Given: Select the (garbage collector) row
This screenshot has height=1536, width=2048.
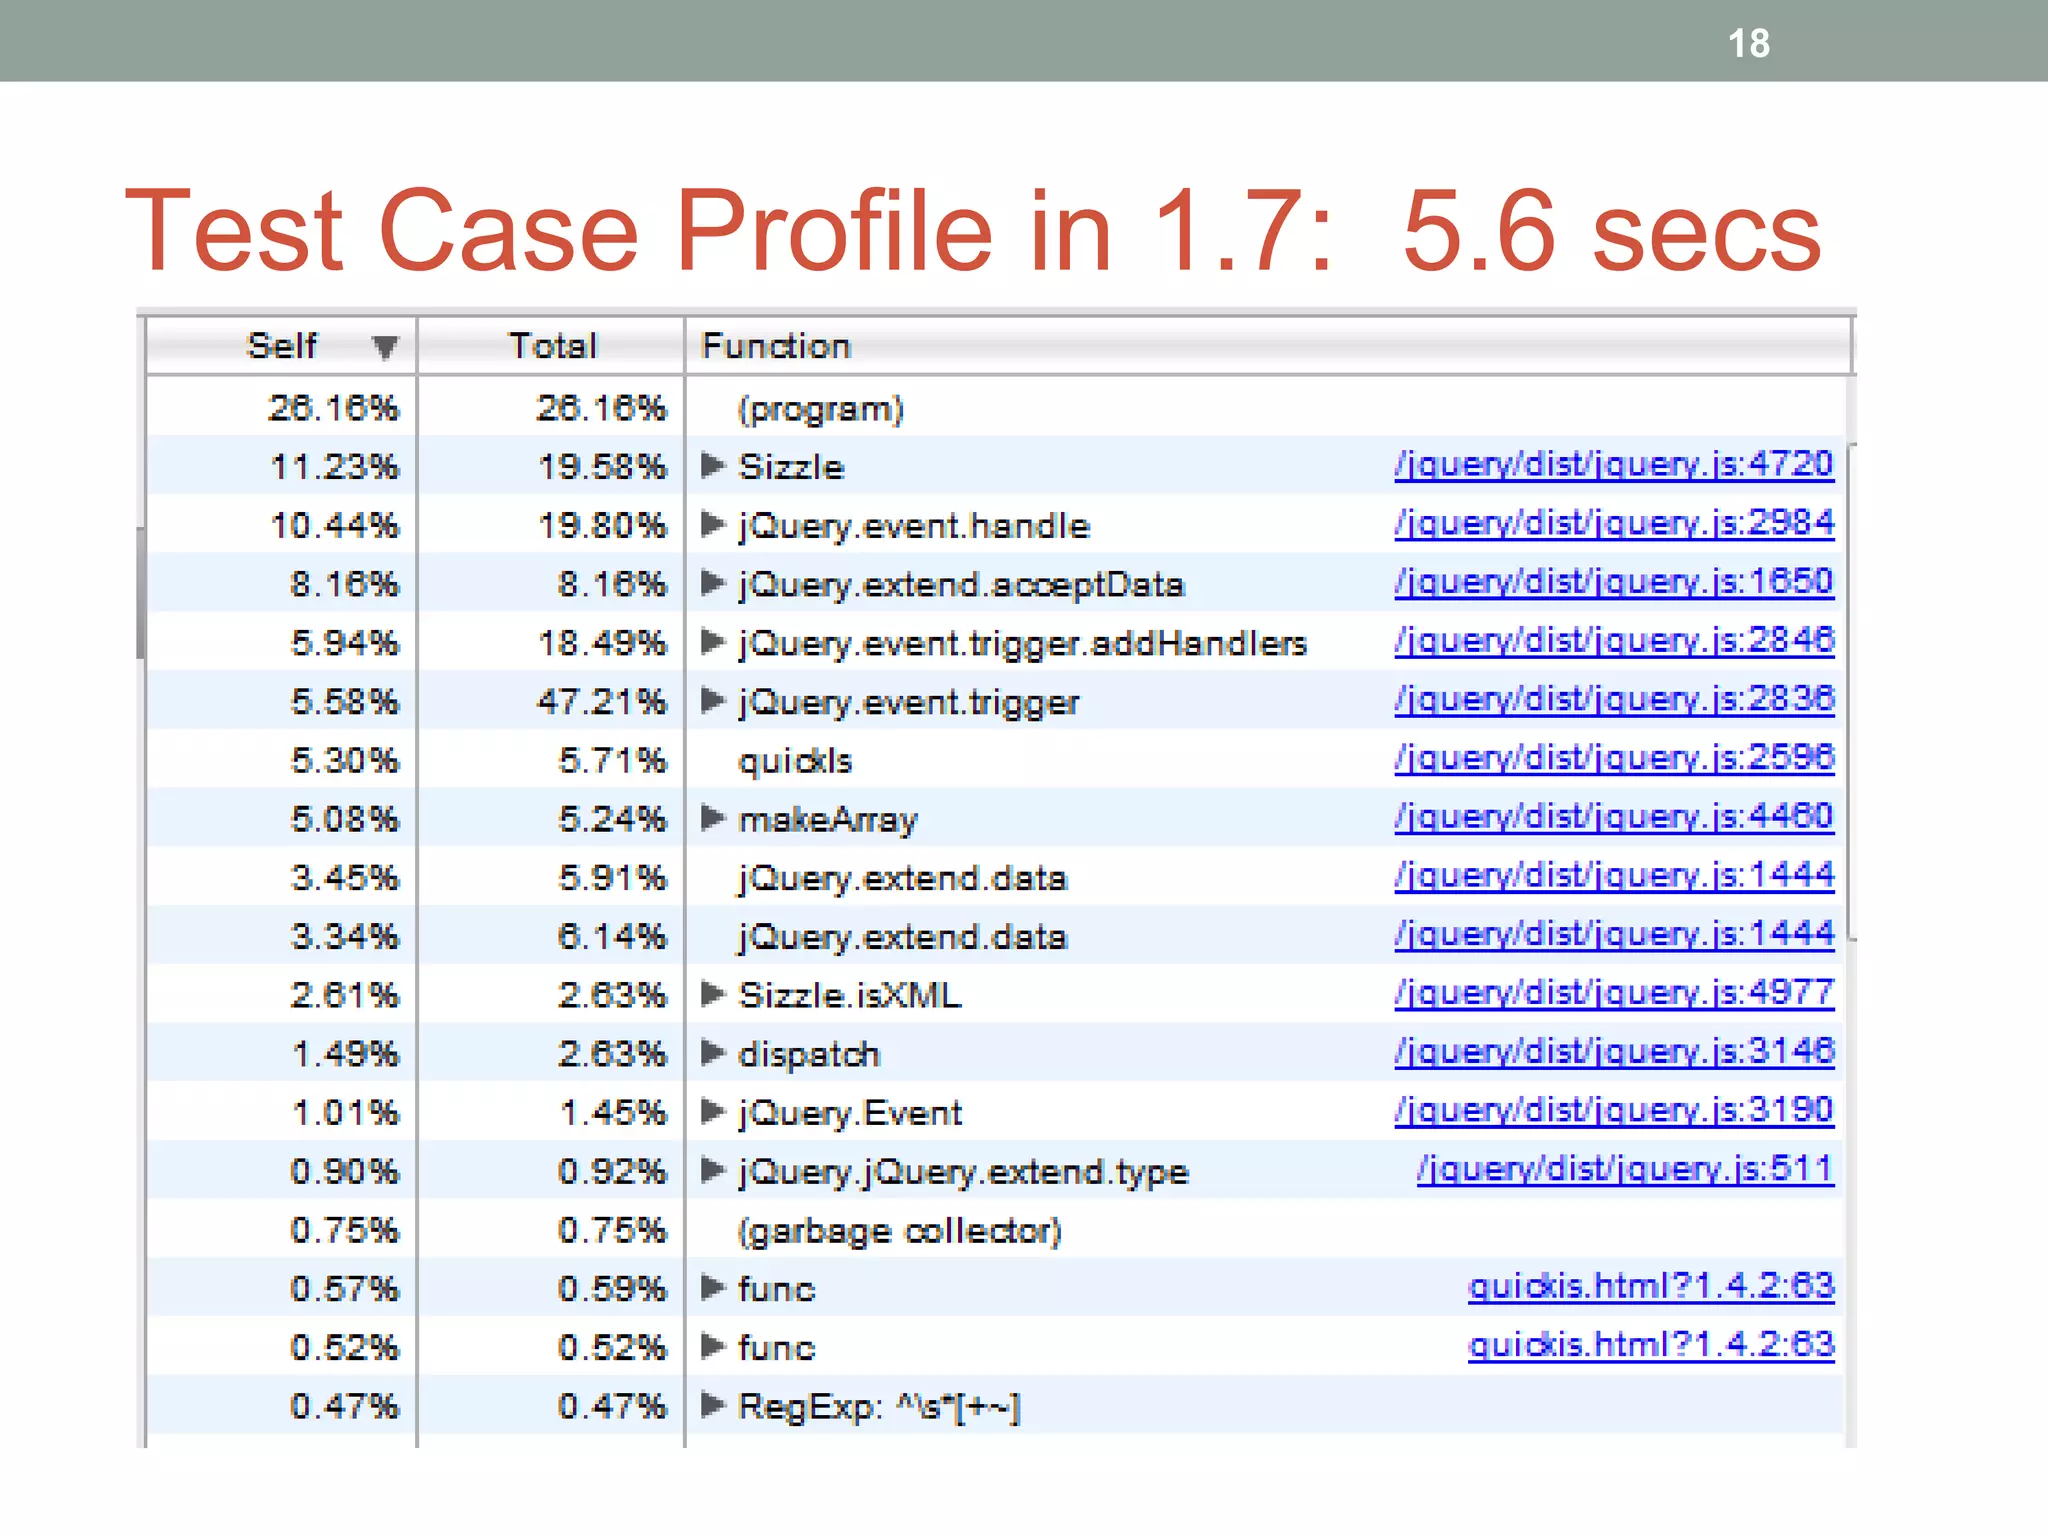Looking at the screenshot, I should 899,1230.
